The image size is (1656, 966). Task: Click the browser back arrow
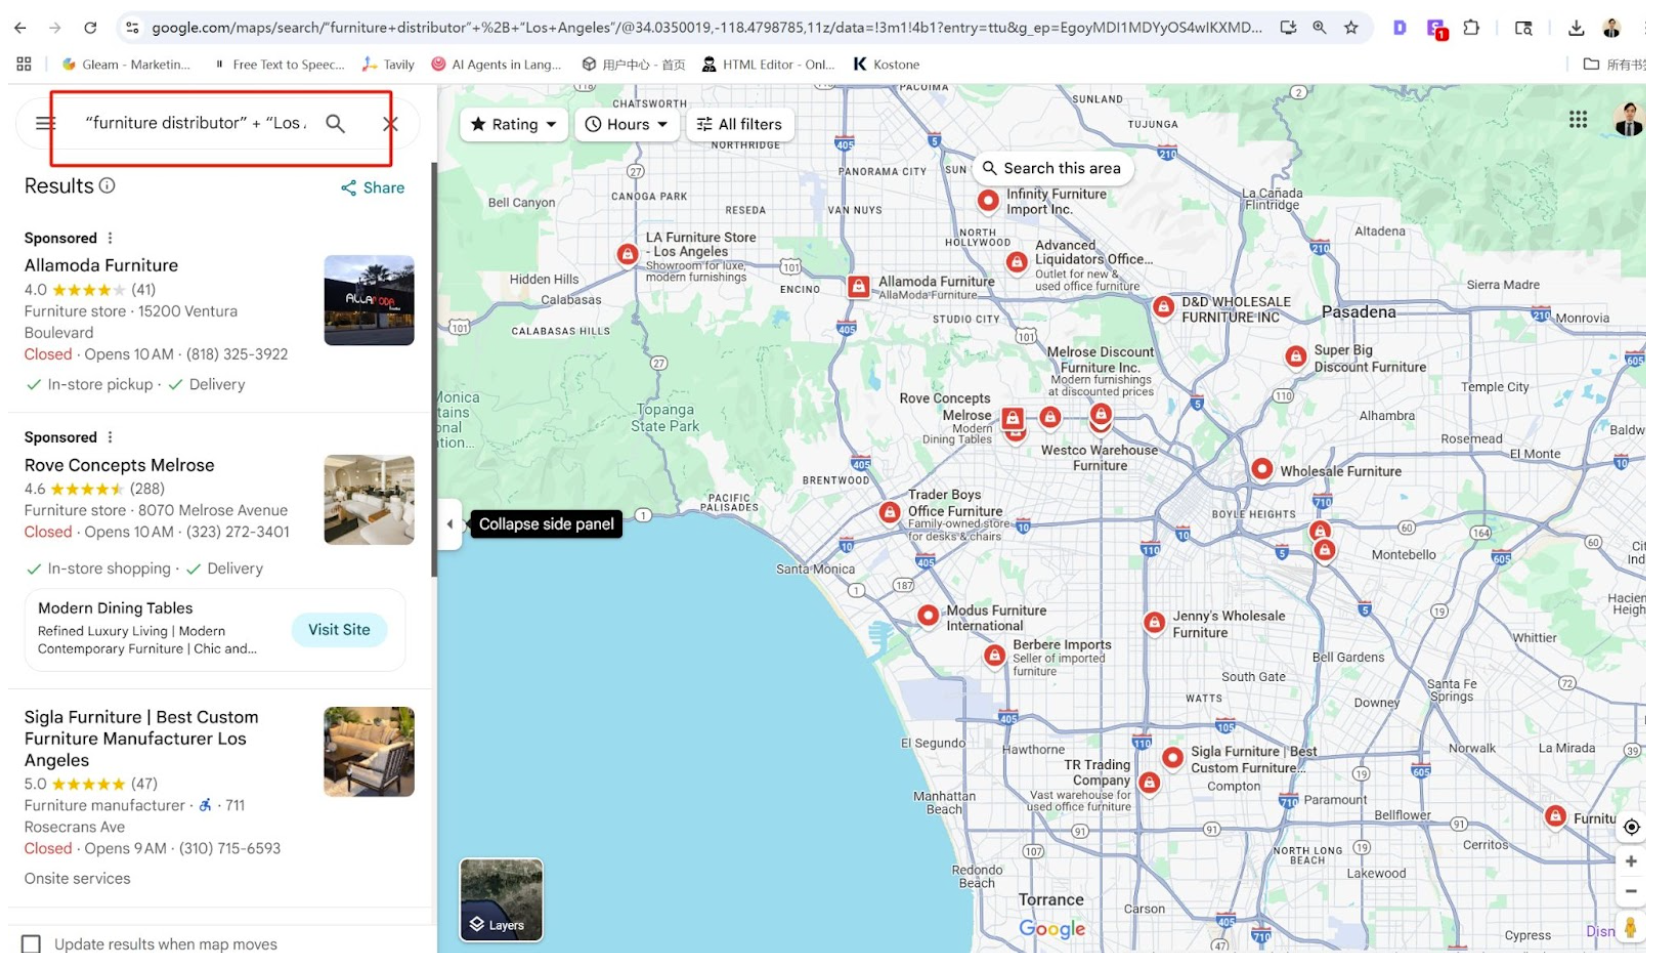pyautogui.click(x=20, y=28)
